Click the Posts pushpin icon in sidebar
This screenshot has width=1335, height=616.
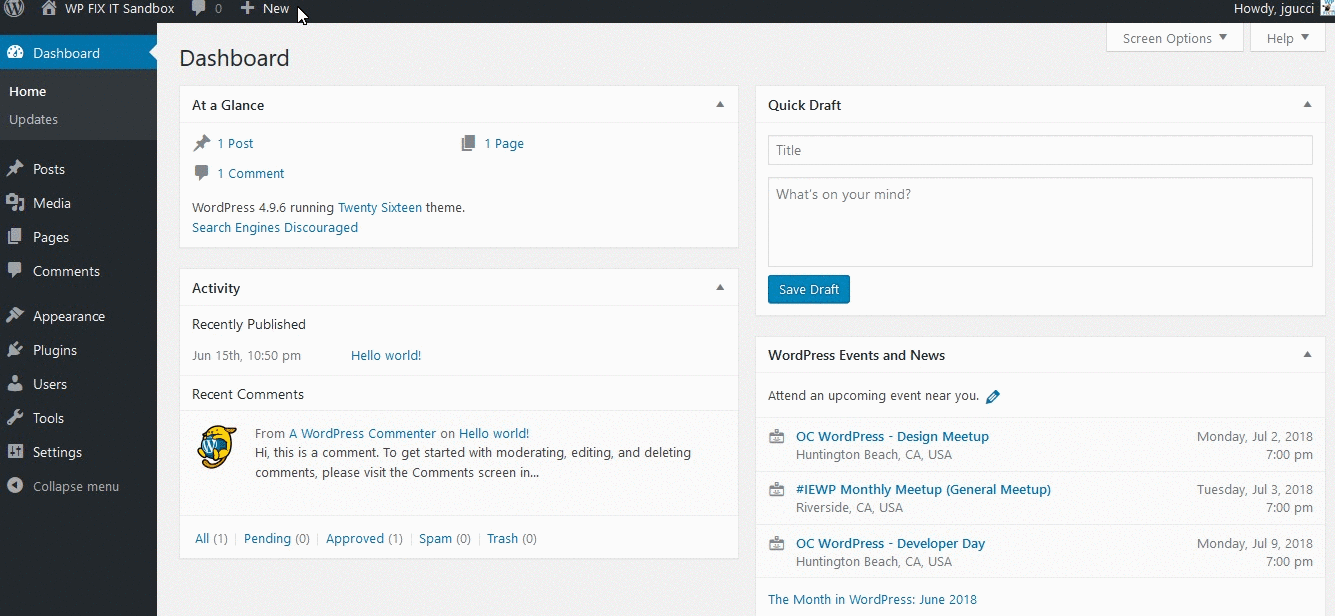15,169
